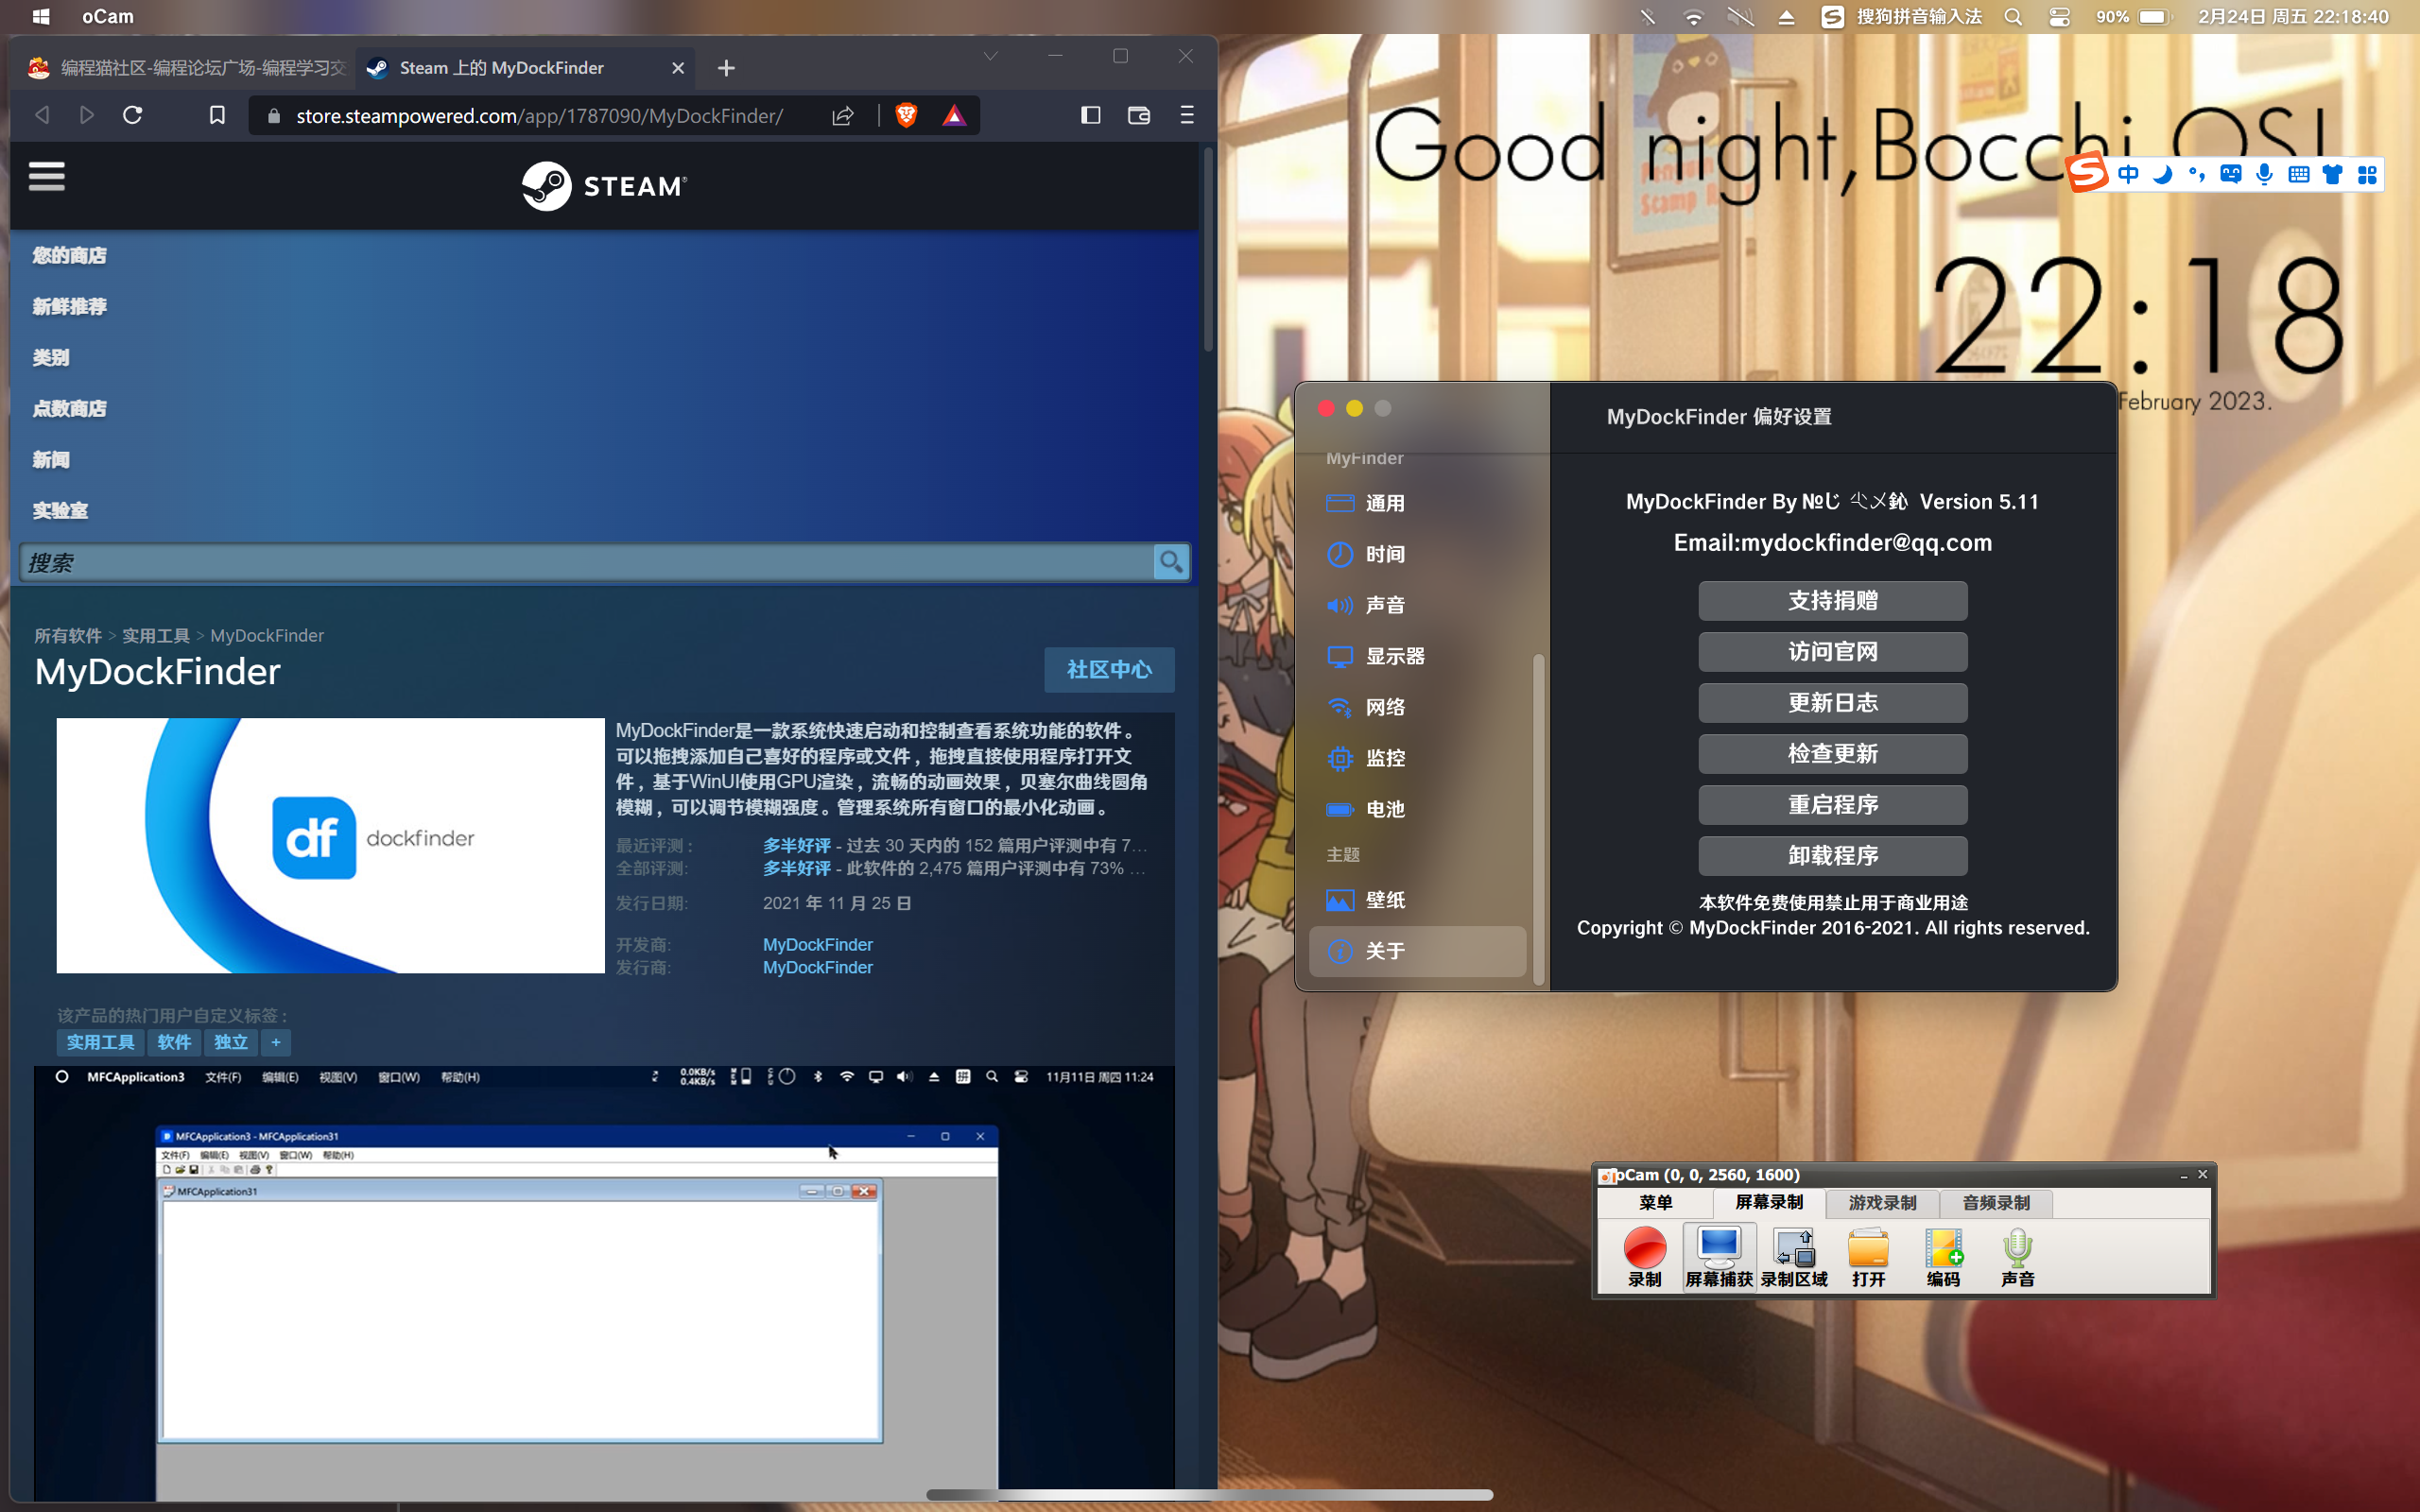This screenshot has height=1512, width=2420.
Task: Click oCam 编码 codec icon
Action: tap(1943, 1257)
